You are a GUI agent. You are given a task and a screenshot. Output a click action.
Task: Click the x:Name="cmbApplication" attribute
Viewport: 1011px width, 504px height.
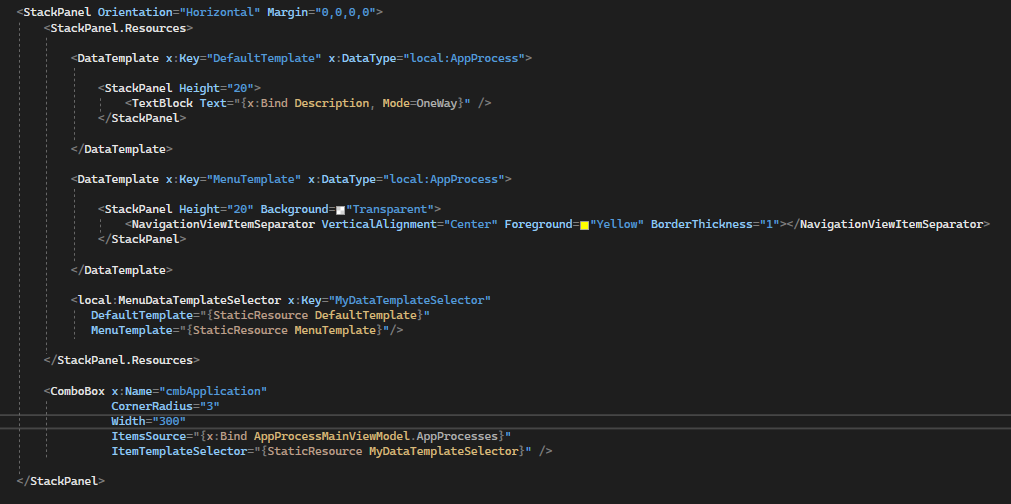pos(189,391)
